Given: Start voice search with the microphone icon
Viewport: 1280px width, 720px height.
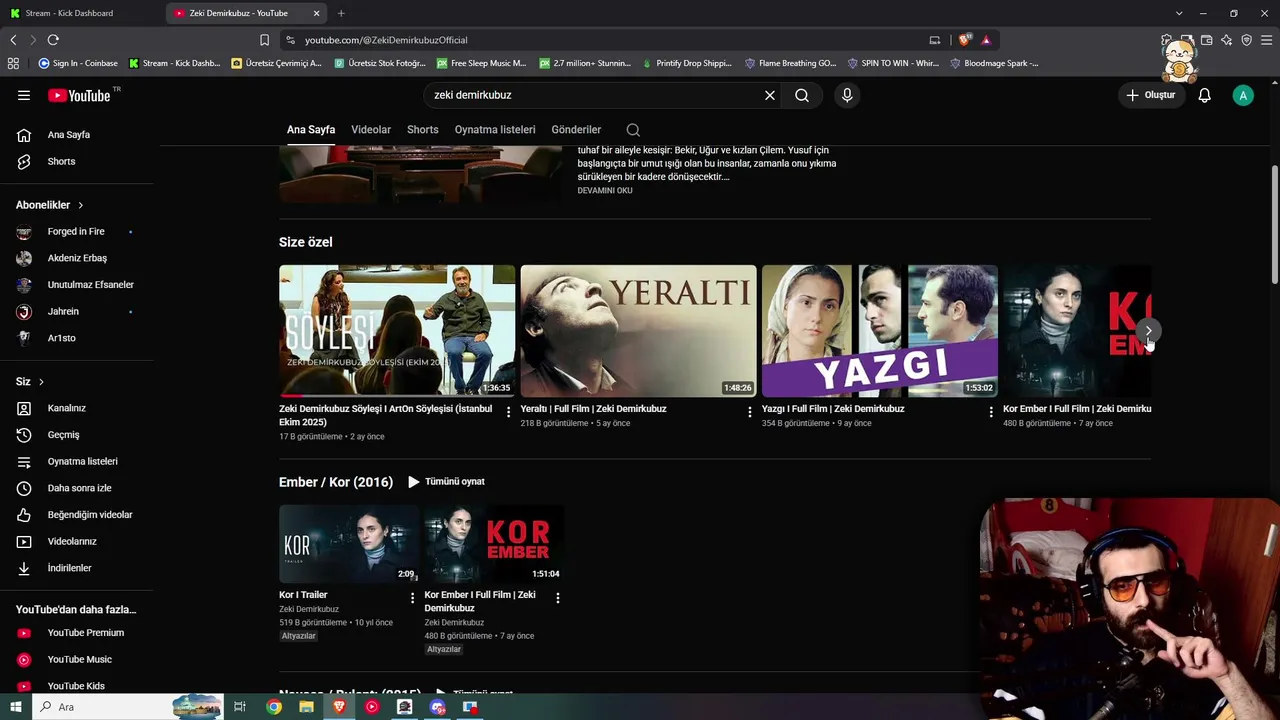Looking at the screenshot, I should (847, 95).
